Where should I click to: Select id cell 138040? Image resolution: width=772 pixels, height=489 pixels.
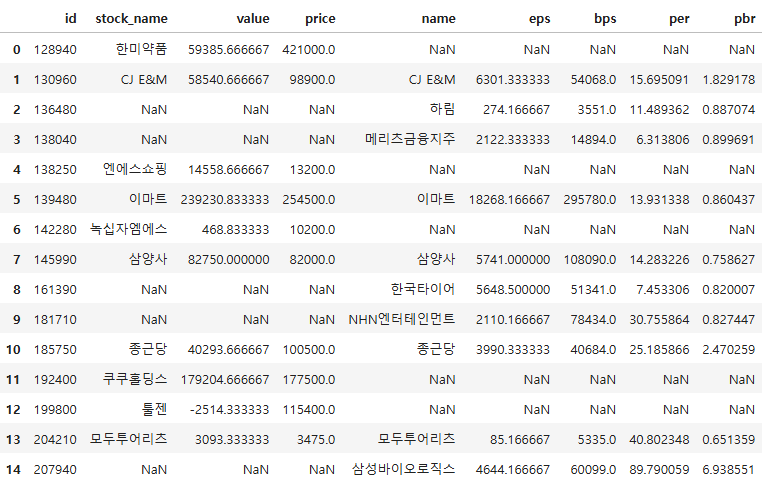coord(55,140)
